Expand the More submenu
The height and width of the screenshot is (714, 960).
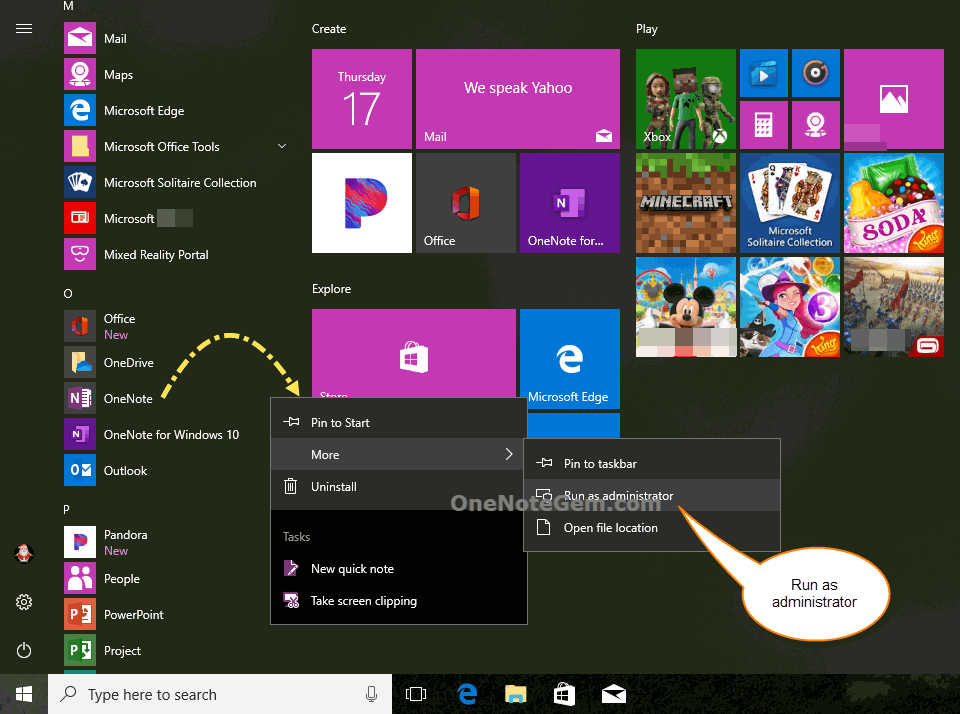point(399,454)
